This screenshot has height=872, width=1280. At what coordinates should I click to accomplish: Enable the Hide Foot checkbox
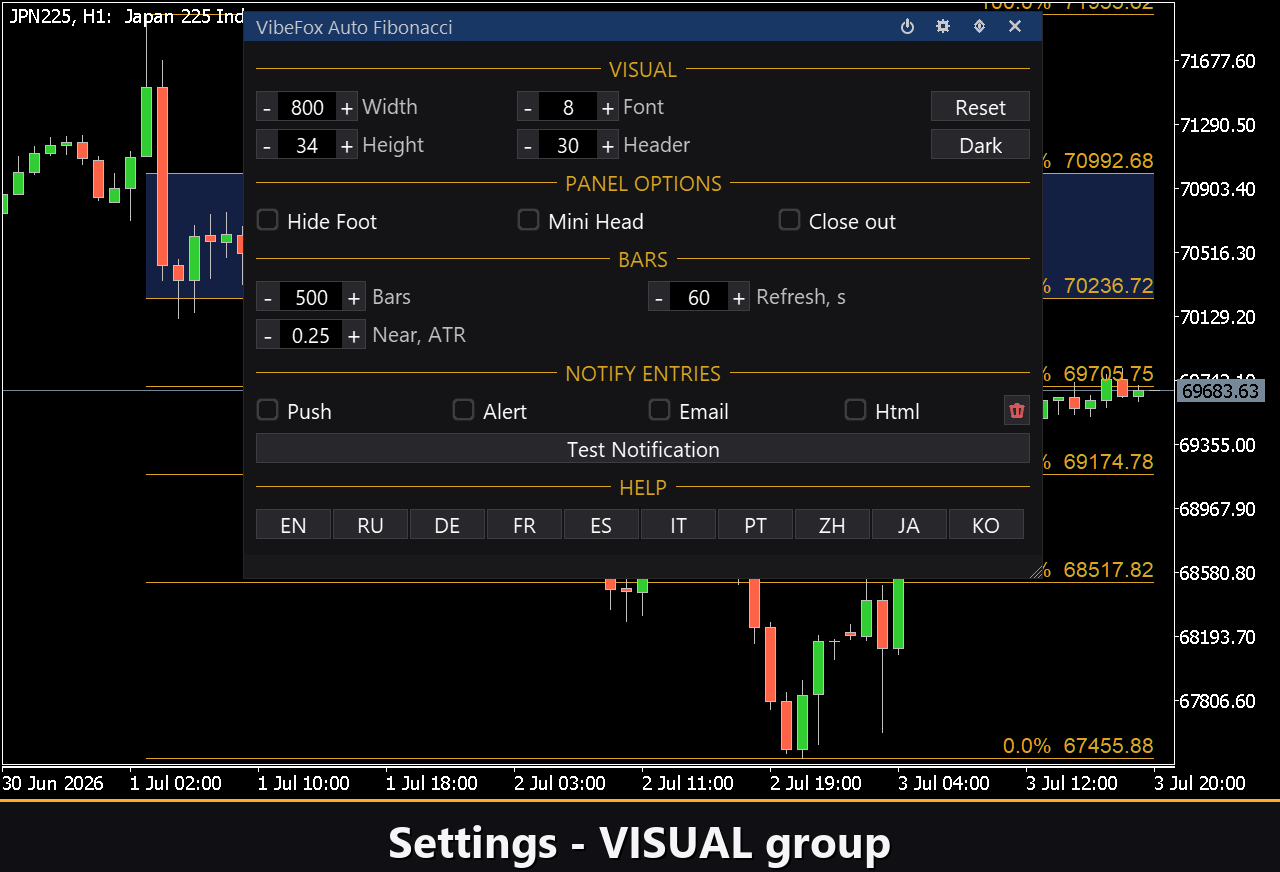tap(267, 220)
